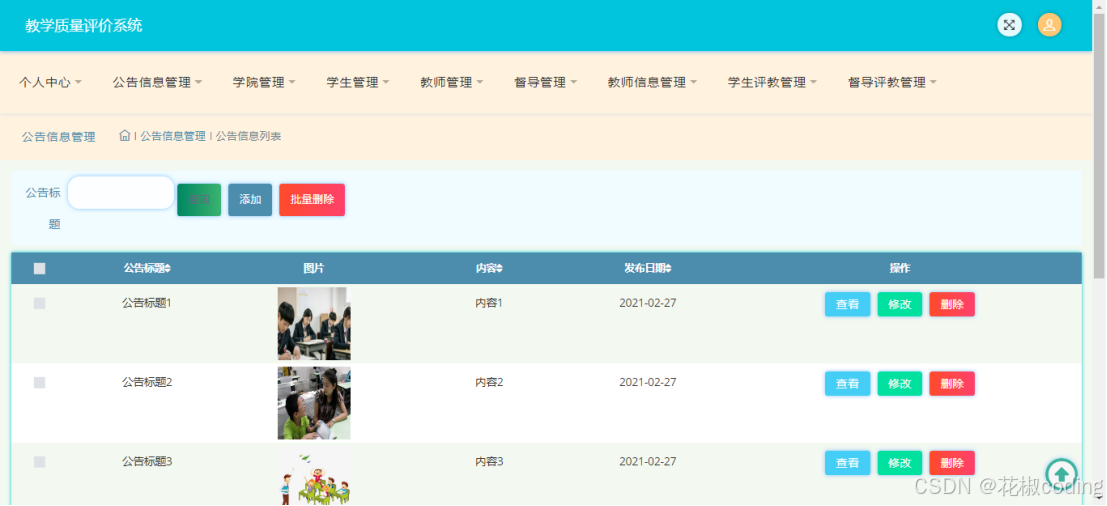The image size is (1107, 506).
Task: Click the scrollbar down arrow
Action: click(x=1099, y=500)
